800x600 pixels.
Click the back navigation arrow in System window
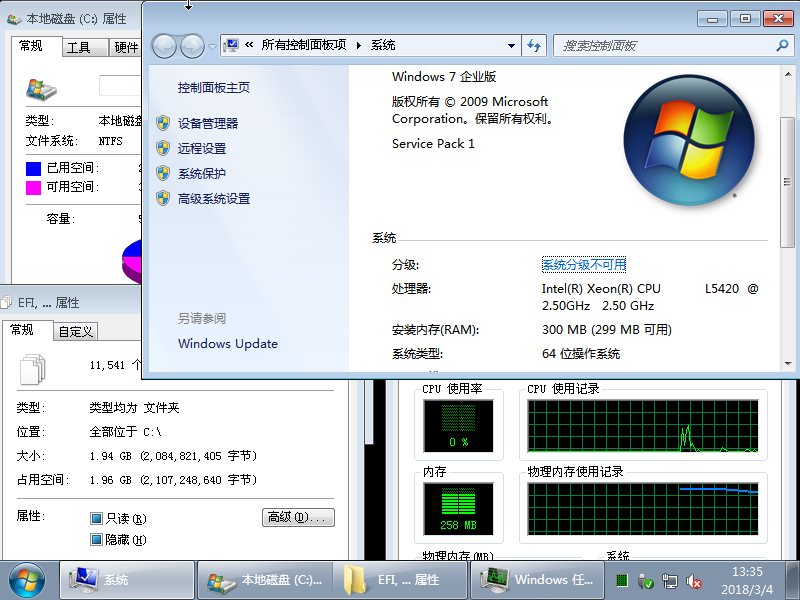coord(164,46)
